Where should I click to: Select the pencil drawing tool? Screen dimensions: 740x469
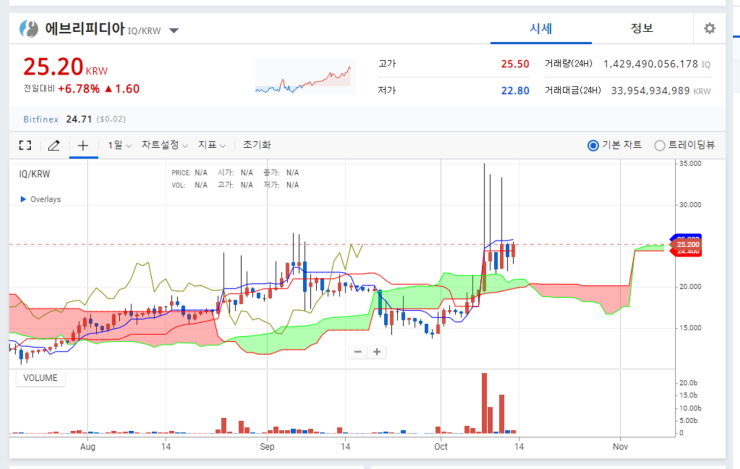coord(54,145)
